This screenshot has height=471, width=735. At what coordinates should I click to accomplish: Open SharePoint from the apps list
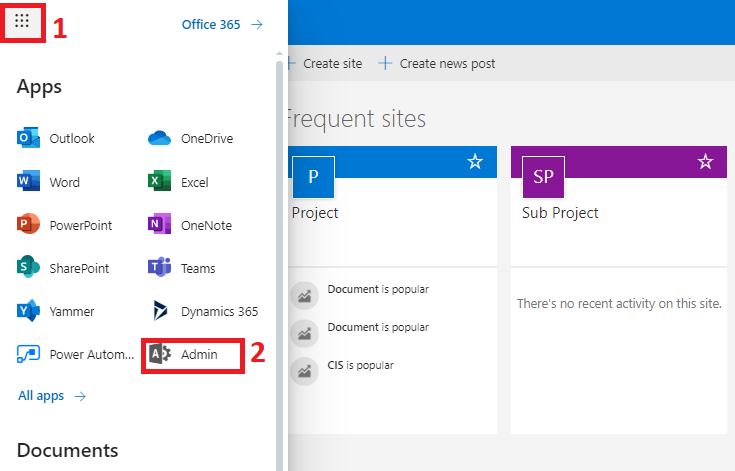(x=65, y=269)
